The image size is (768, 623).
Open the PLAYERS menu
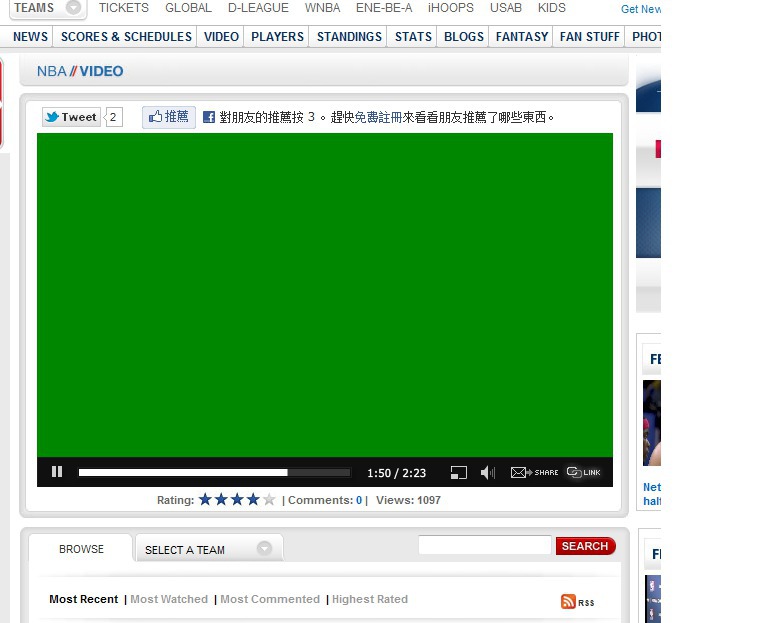pos(277,37)
